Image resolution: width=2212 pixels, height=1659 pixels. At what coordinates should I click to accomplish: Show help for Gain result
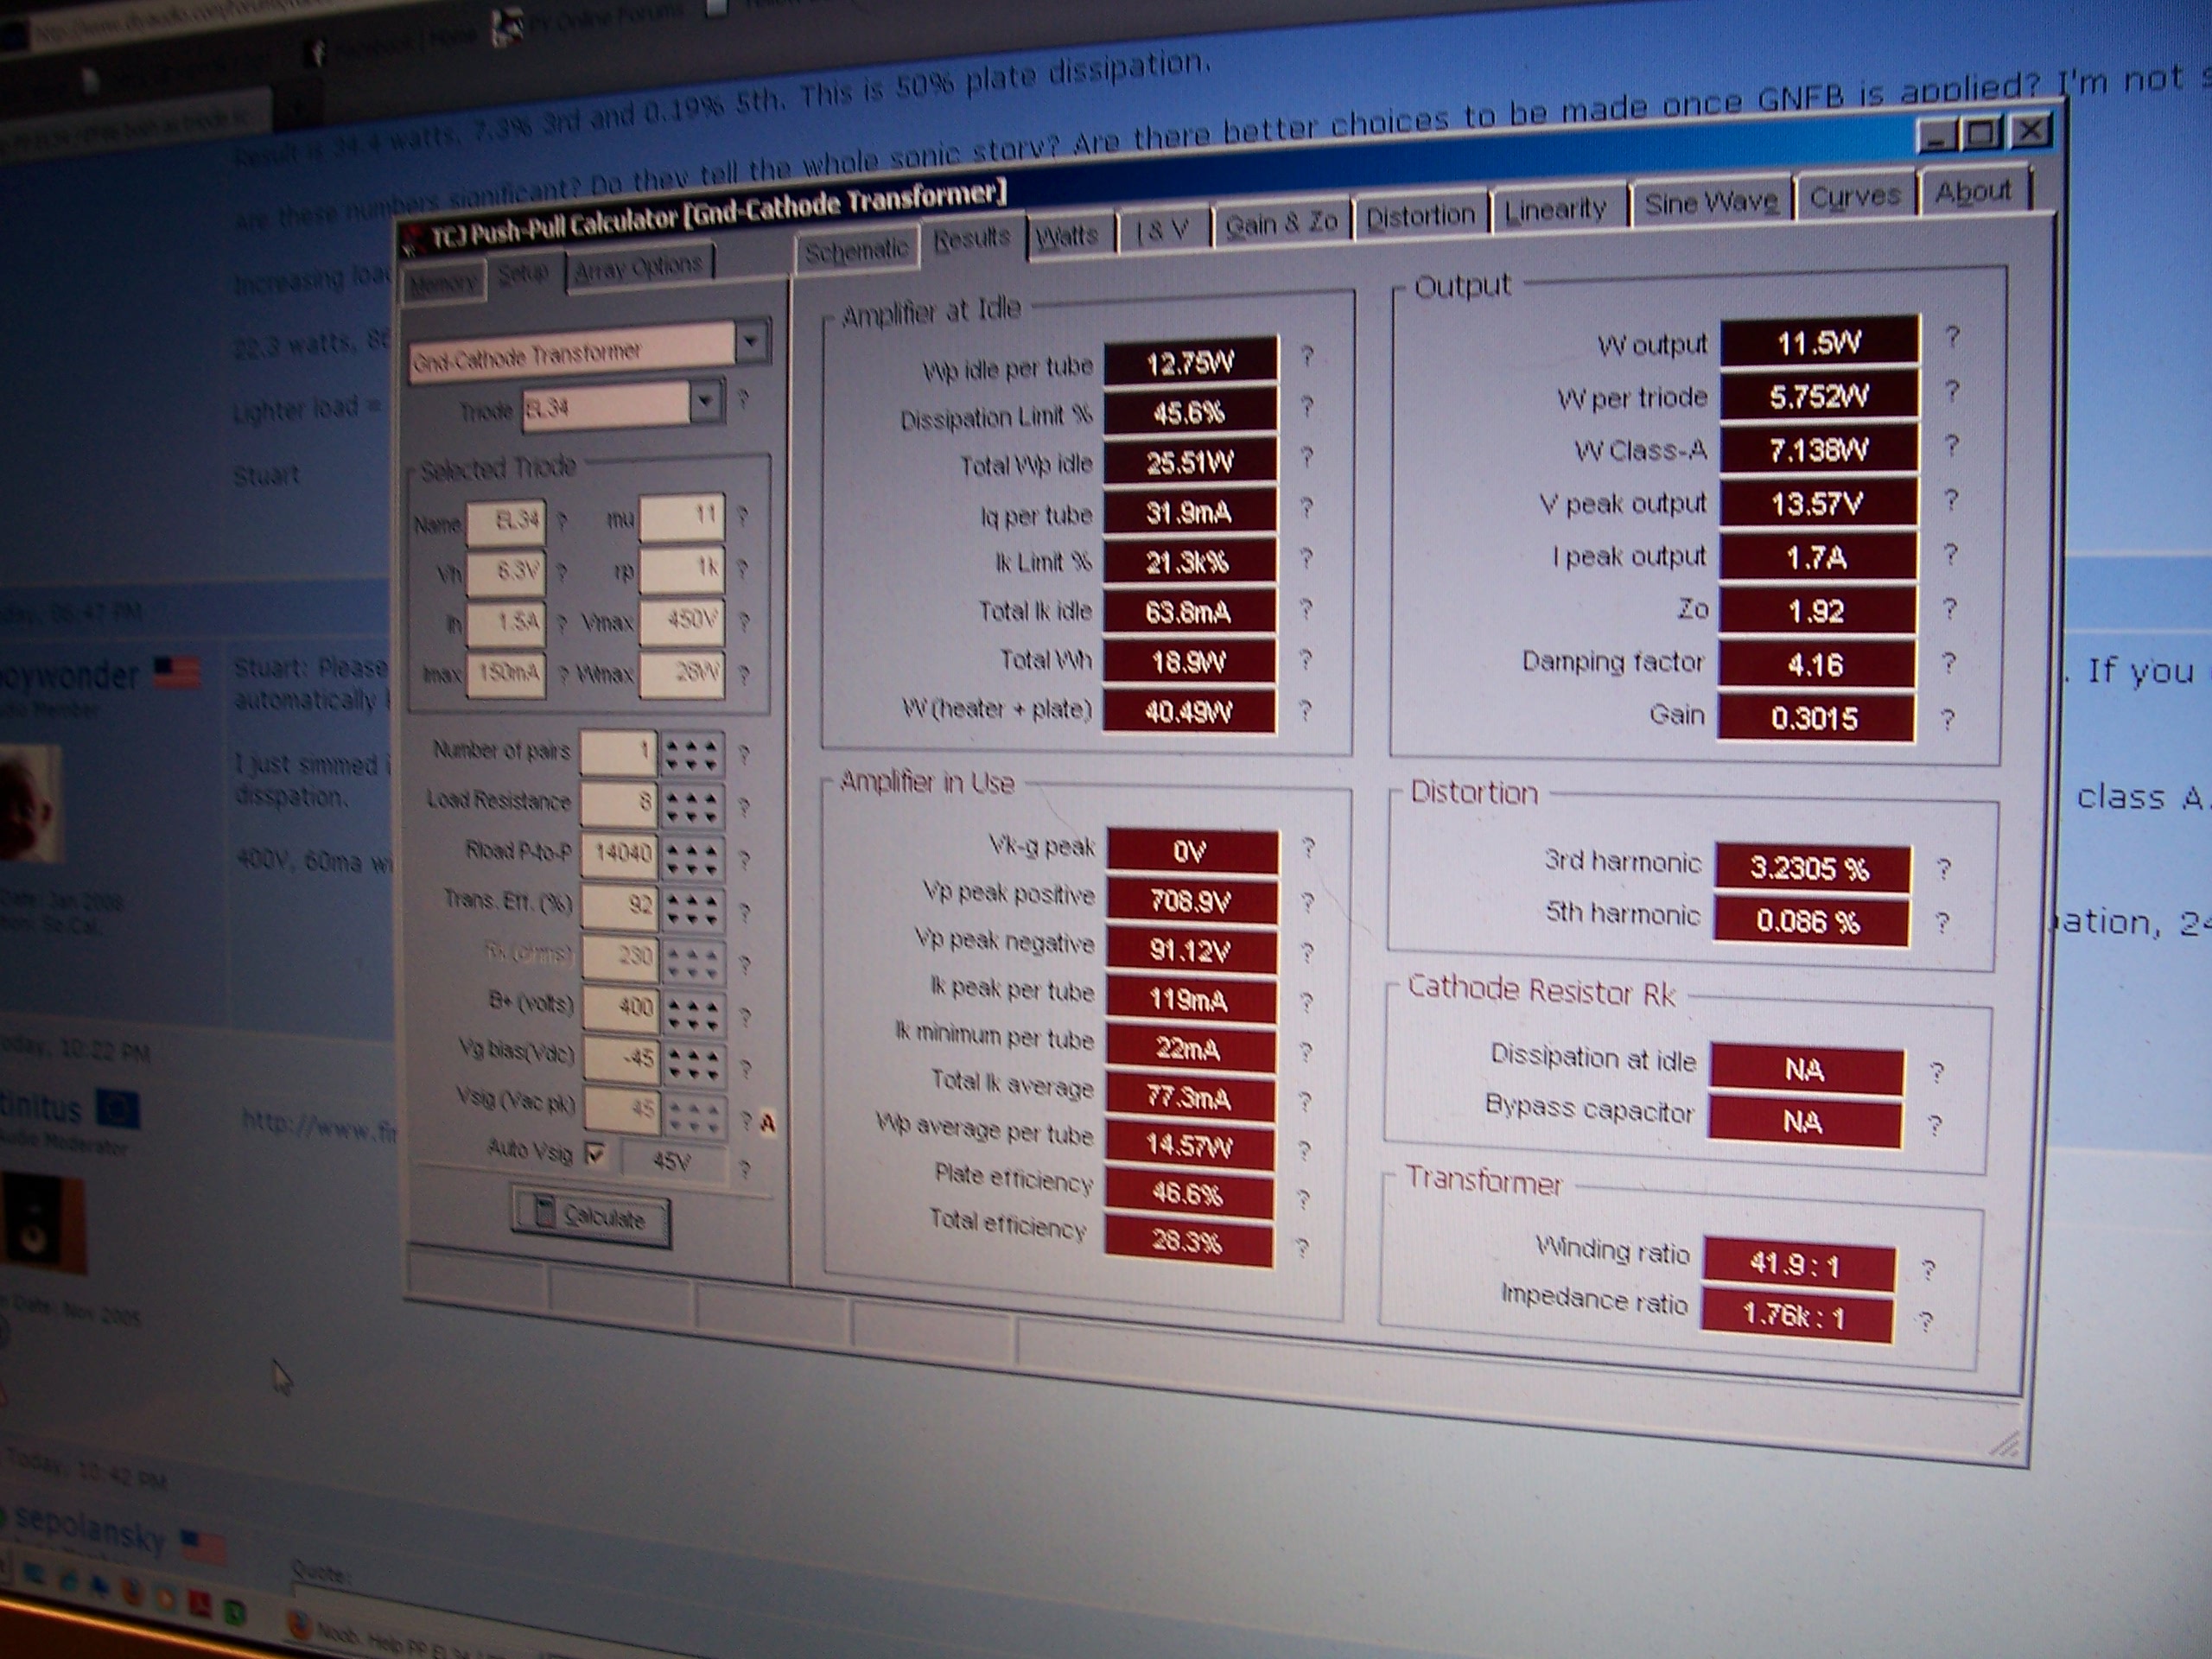pyautogui.click(x=1948, y=719)
